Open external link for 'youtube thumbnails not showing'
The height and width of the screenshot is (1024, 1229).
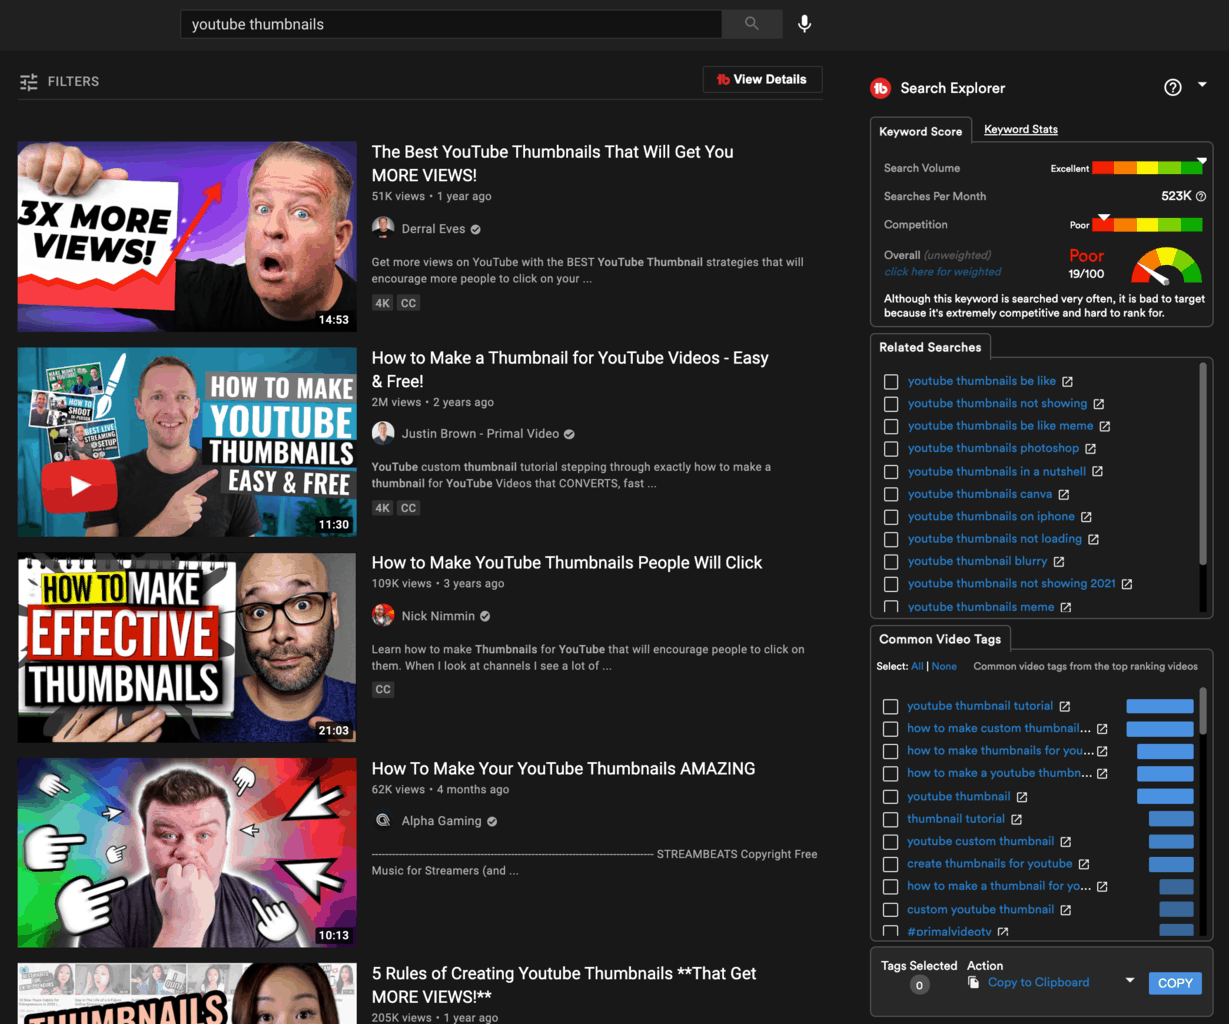1098,404
